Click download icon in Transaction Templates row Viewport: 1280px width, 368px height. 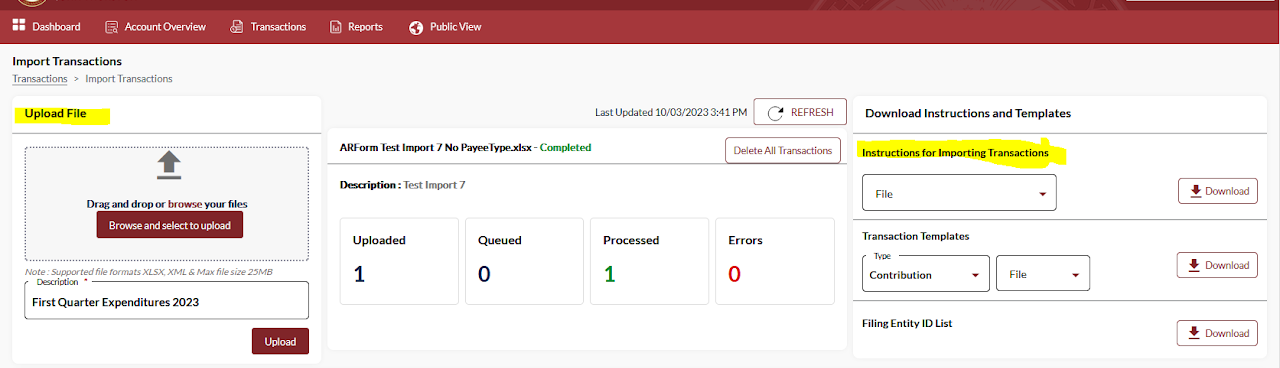pos(1195,265)
